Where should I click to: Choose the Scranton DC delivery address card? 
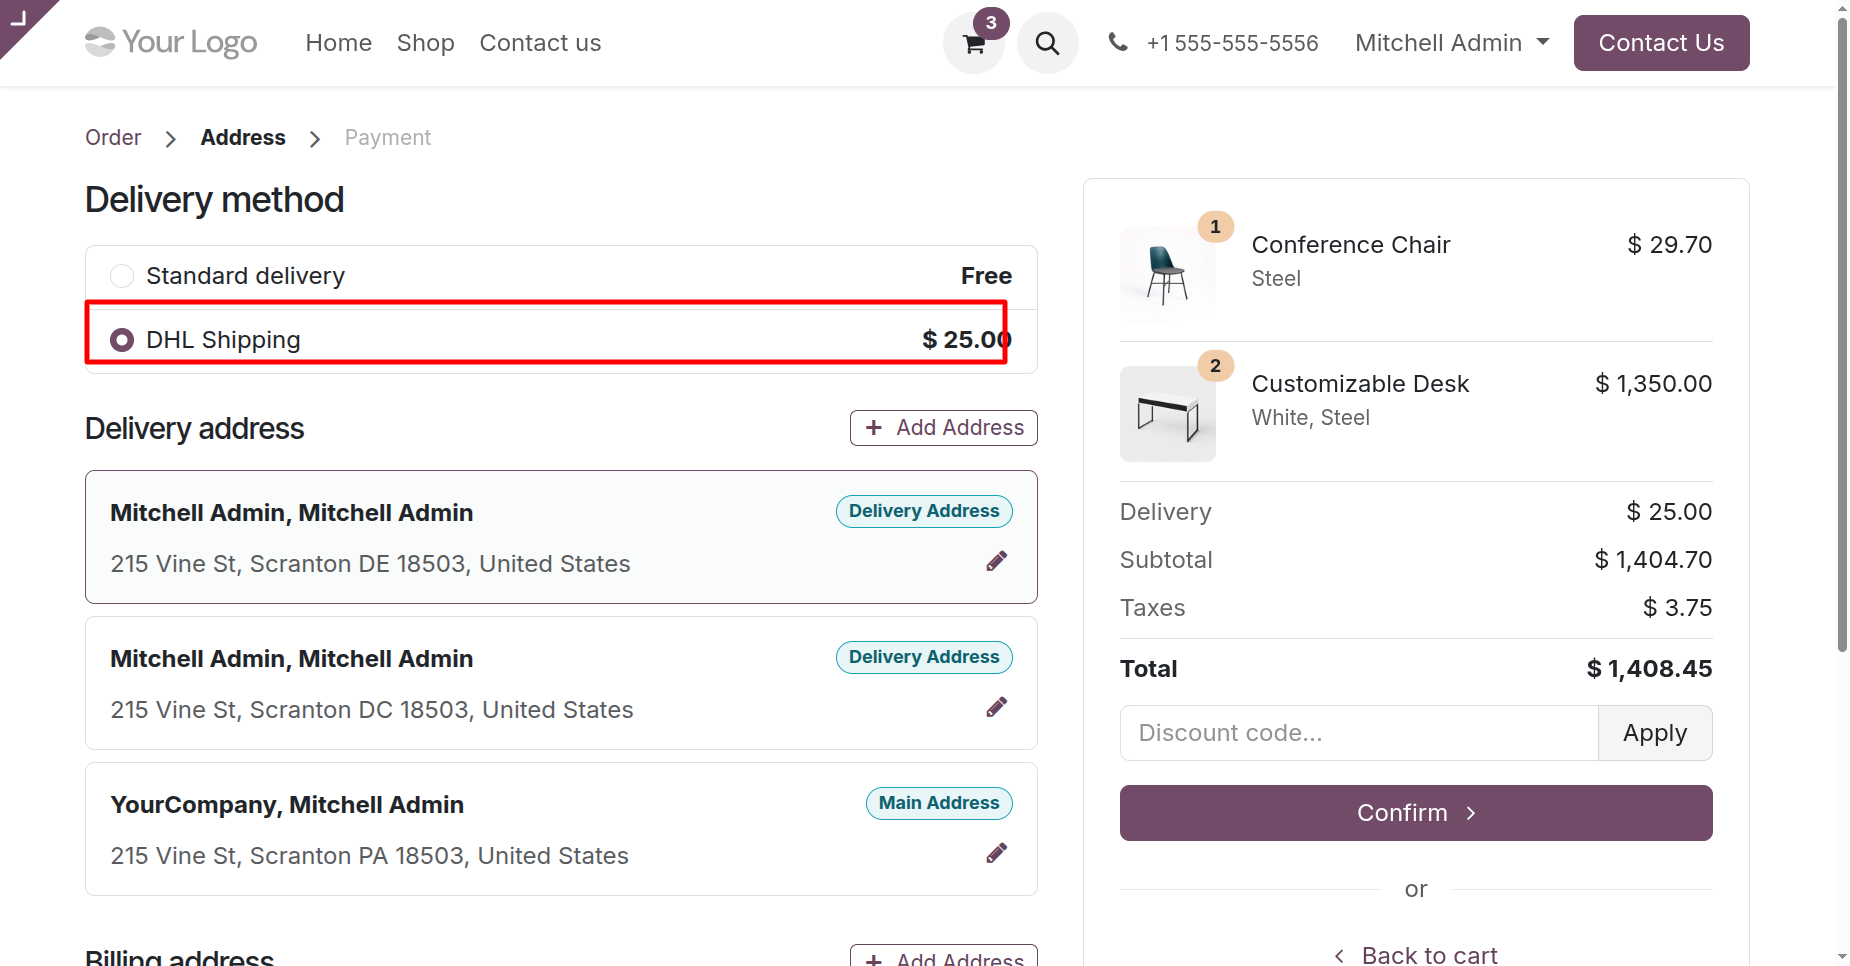(560, 683)
